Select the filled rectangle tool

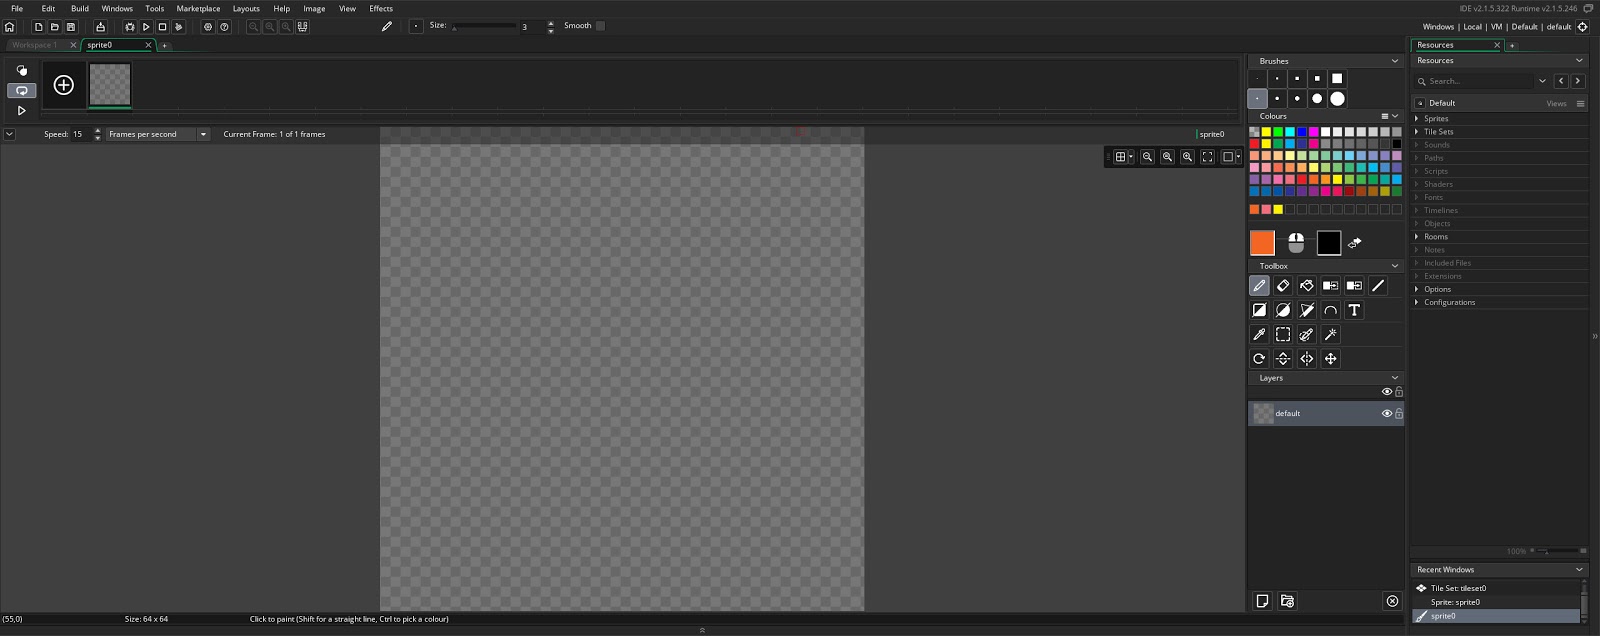[1259, 310]
